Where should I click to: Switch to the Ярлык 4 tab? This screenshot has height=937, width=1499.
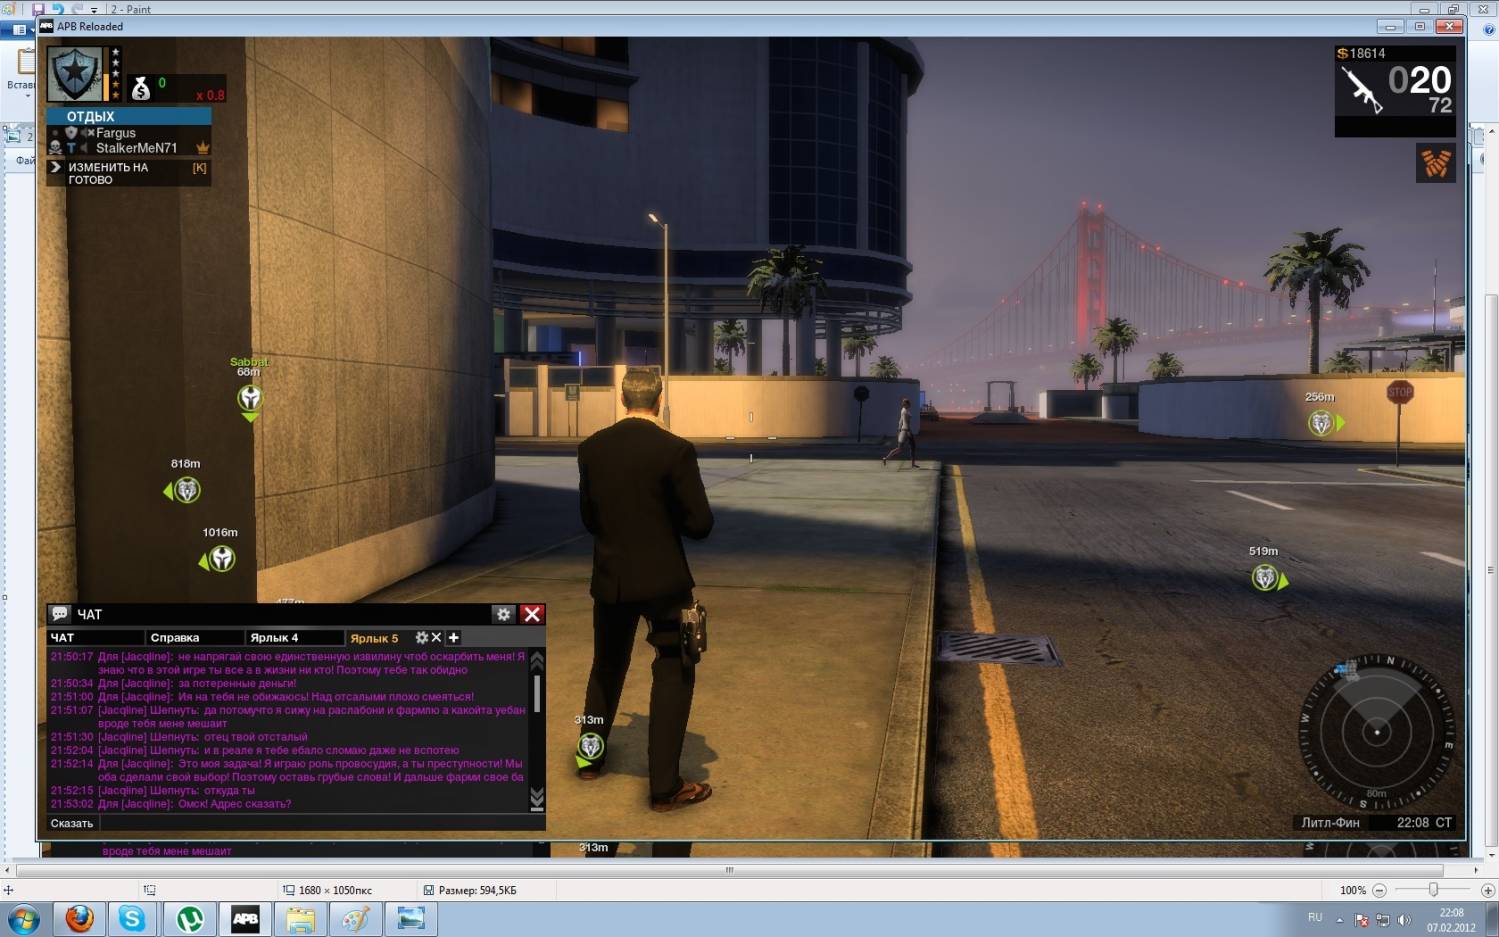coord(294,637)
